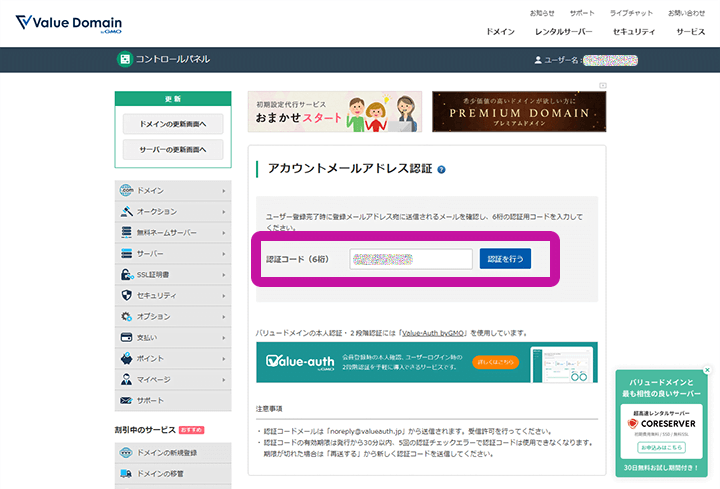
Task: Click ドメインの更新画面へ button
Action: click(x=173, y=125)
